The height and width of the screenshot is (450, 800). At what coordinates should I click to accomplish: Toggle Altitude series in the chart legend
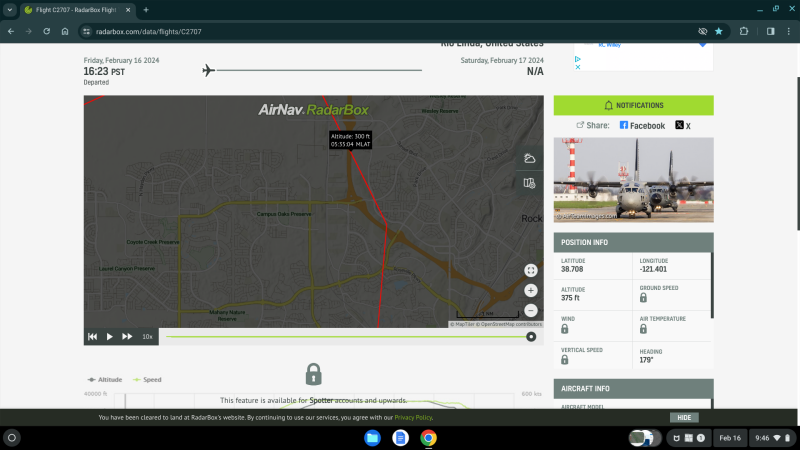[105, 380]
